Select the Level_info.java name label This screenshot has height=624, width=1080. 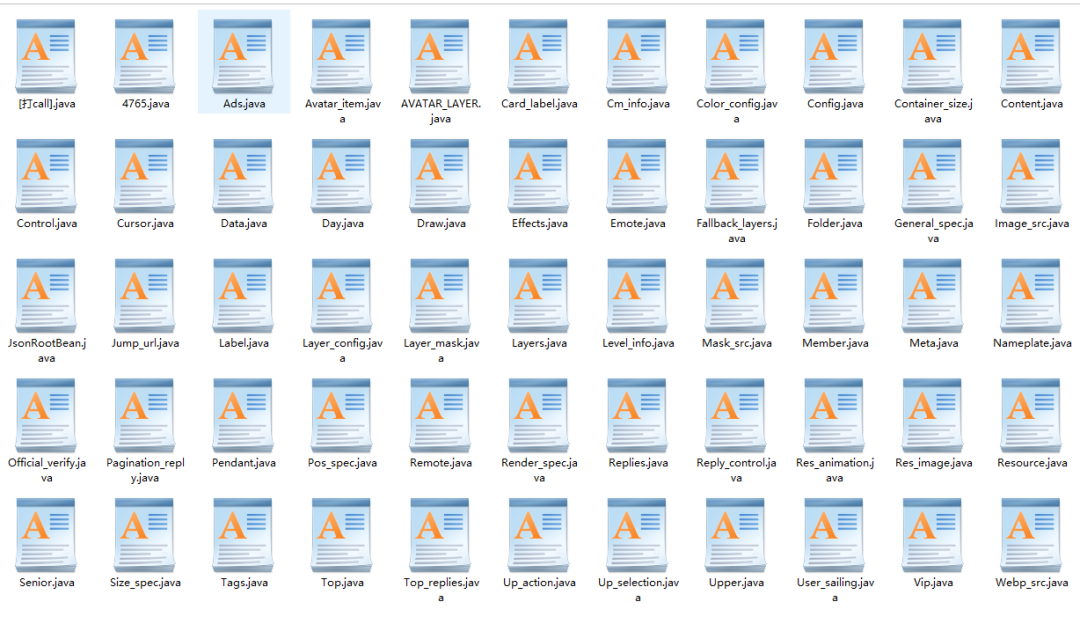pos(638,343)
